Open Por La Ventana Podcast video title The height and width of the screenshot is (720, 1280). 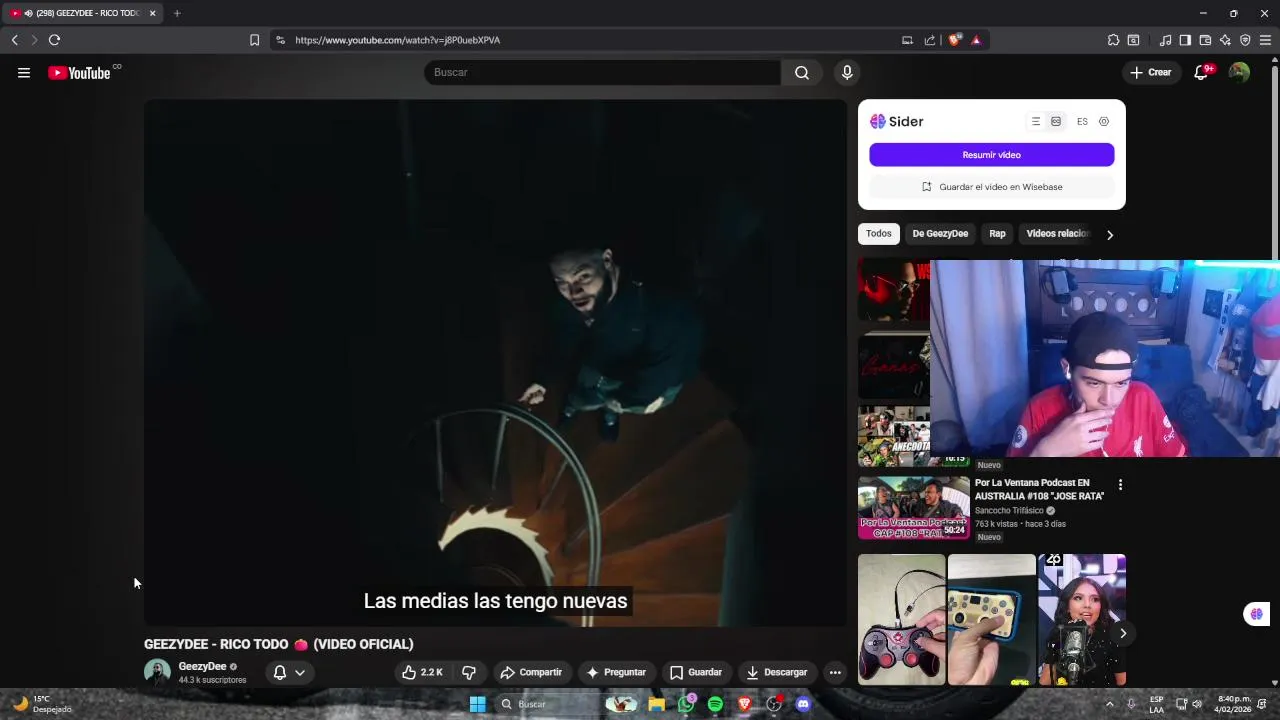[1039, 489]
